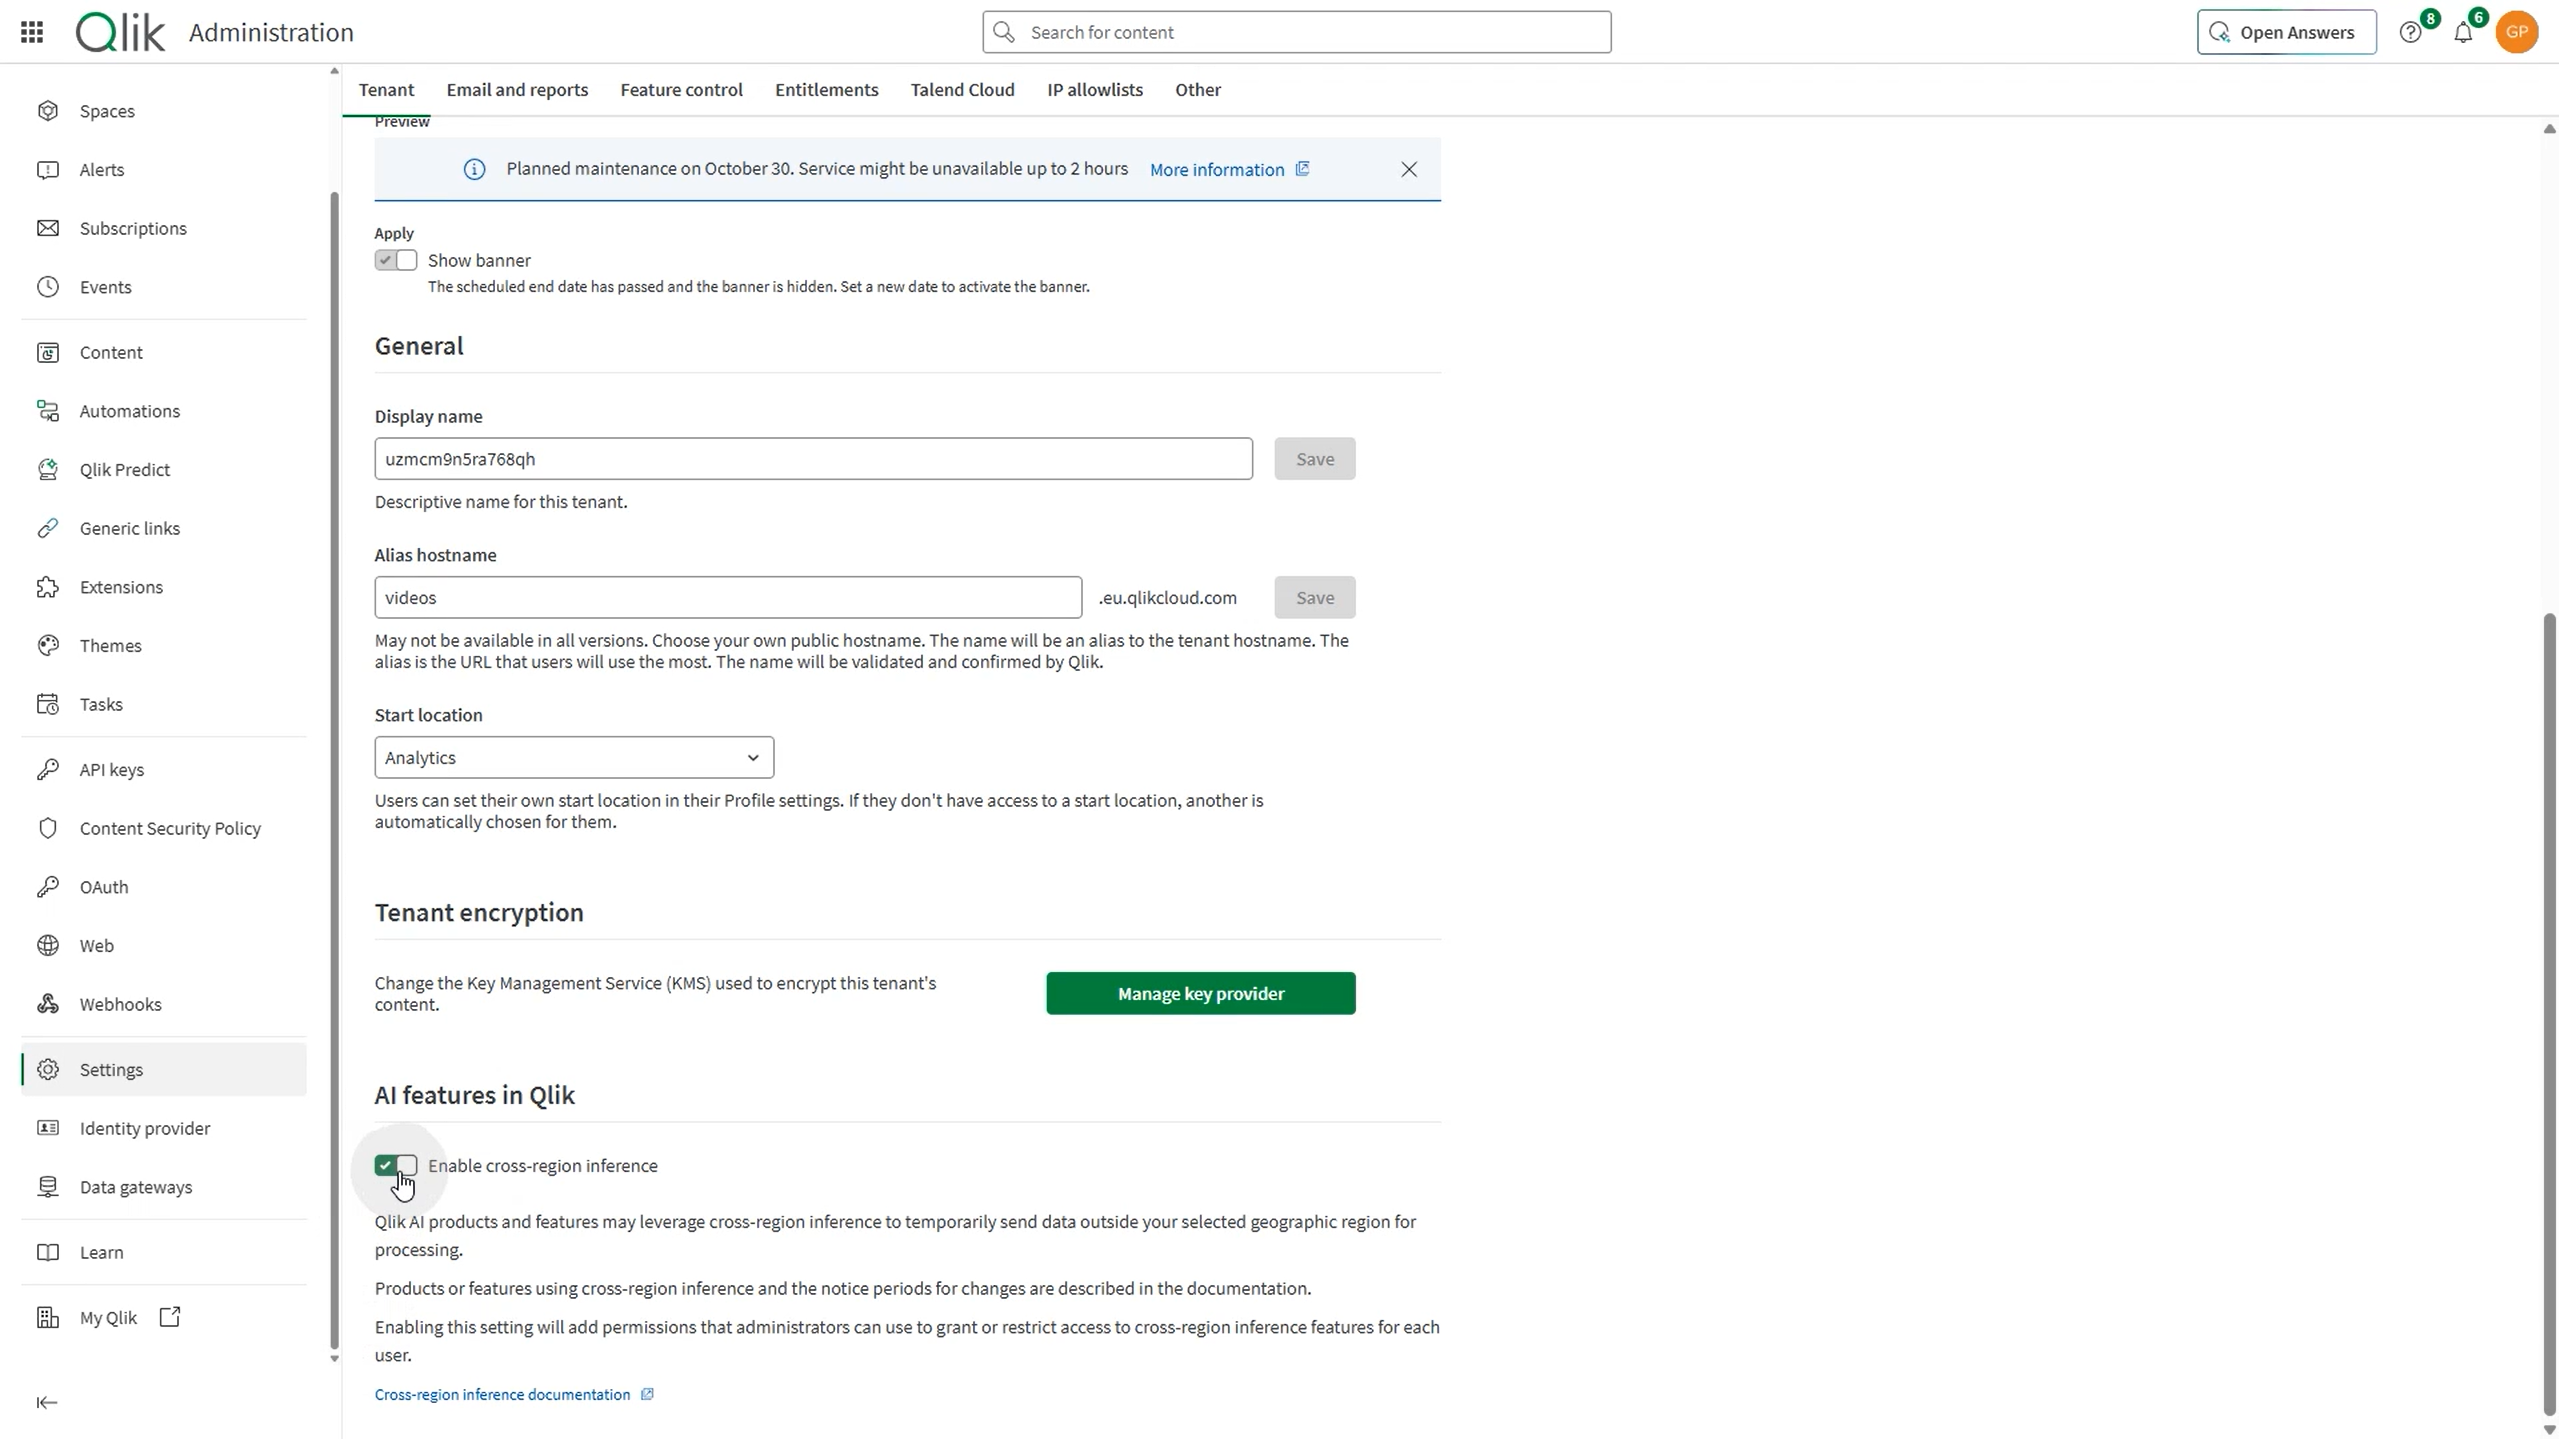
Task: Open the IP allowlists tab
Action: click(1095, 90)
